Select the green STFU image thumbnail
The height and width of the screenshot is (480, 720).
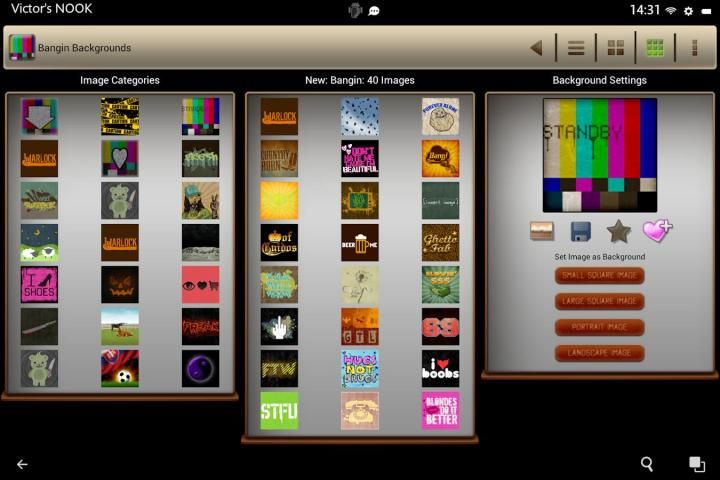pyautogui.click(x=279, y=410)
